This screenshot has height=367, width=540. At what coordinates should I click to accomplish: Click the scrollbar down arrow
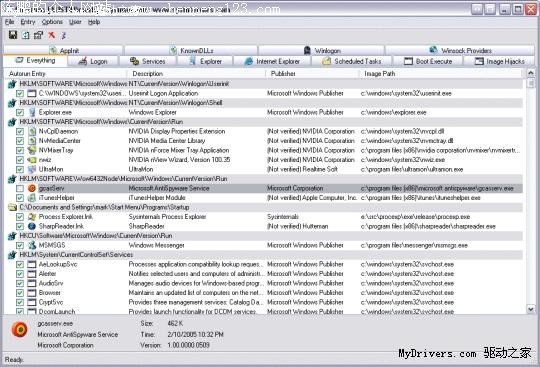(531, 309)
